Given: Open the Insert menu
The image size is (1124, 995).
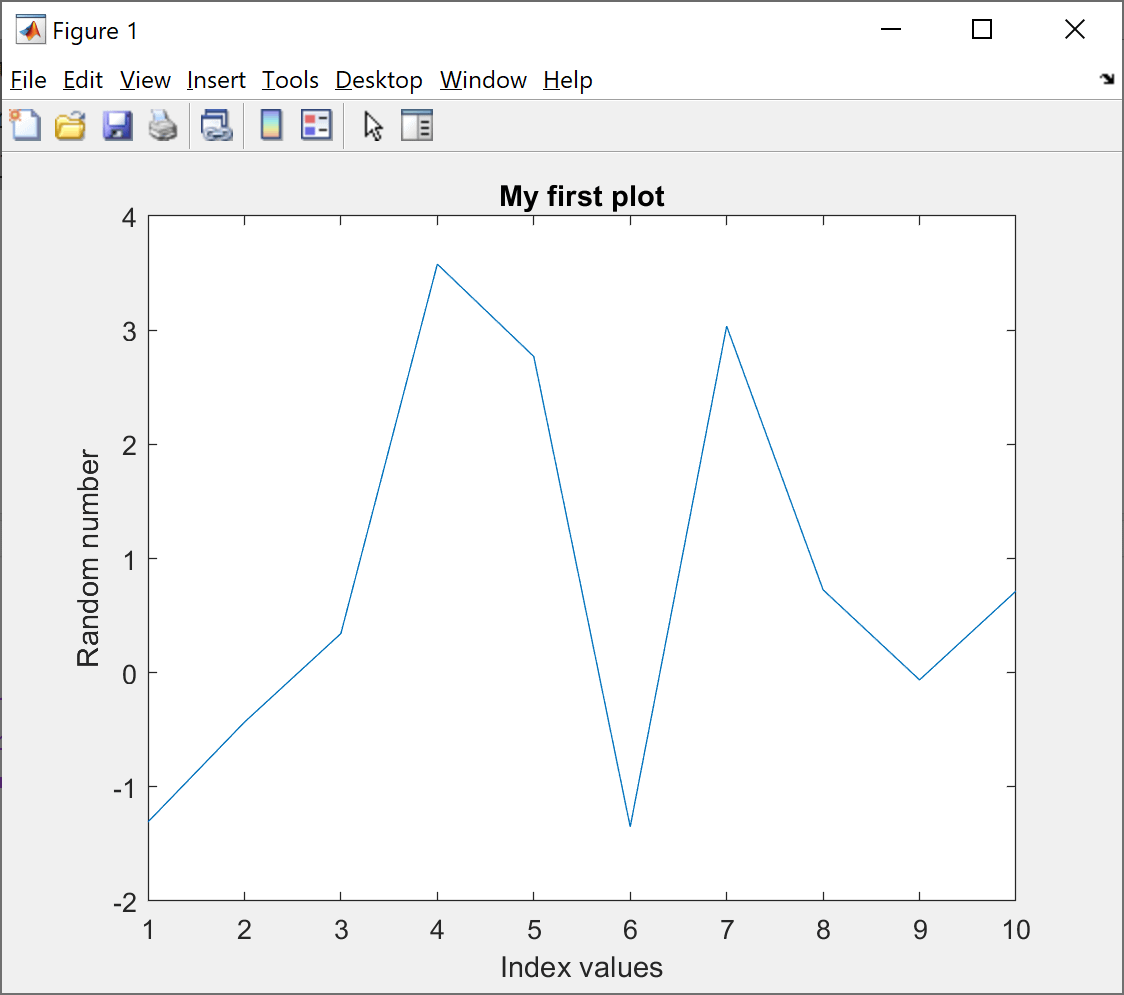Looking at the screenshot, I should pos(216,80).
